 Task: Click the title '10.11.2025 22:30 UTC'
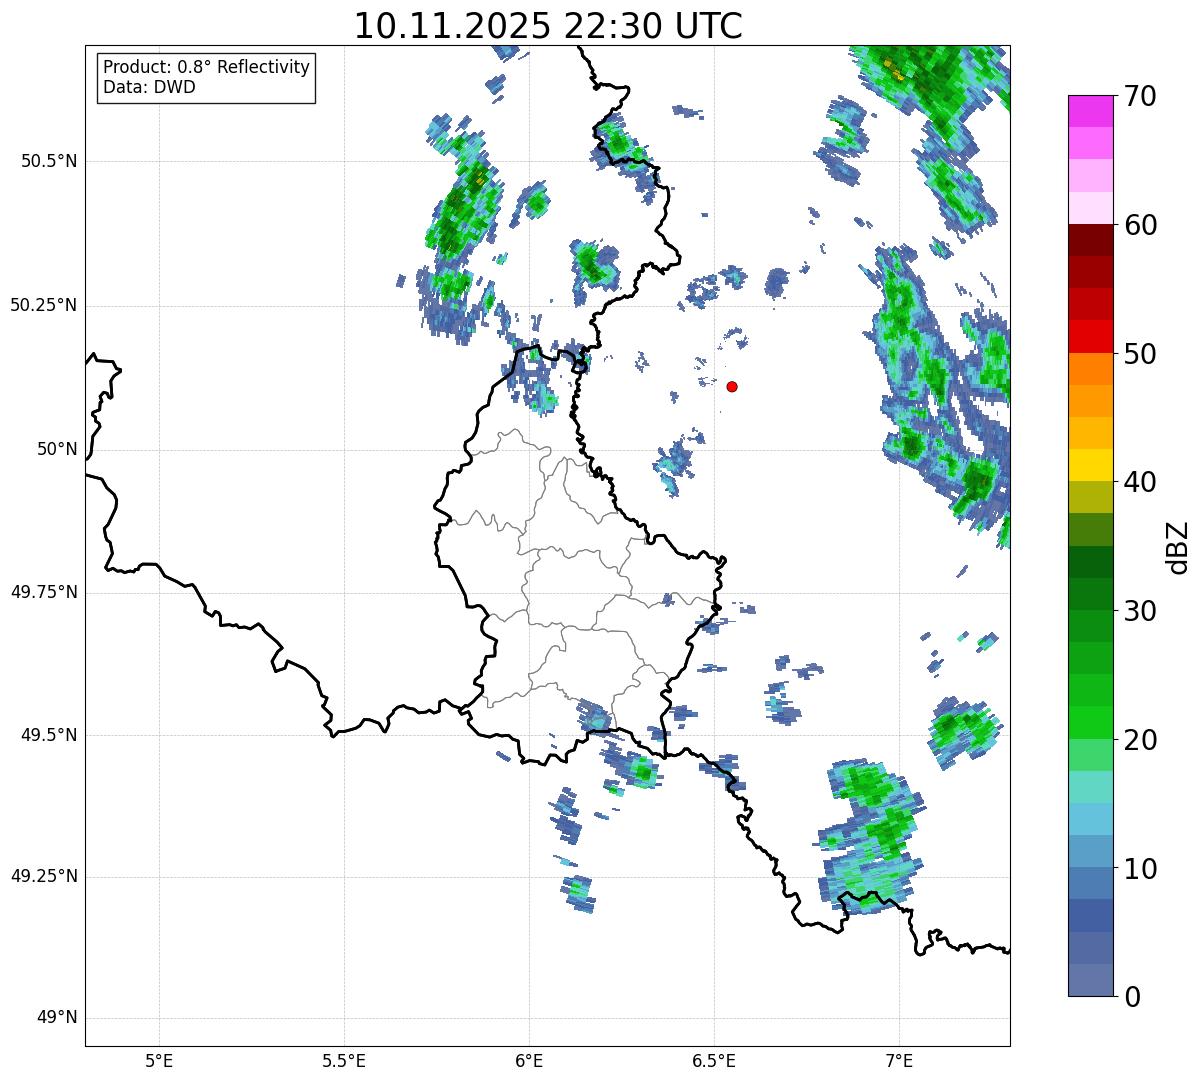click(x=548, y=26)
